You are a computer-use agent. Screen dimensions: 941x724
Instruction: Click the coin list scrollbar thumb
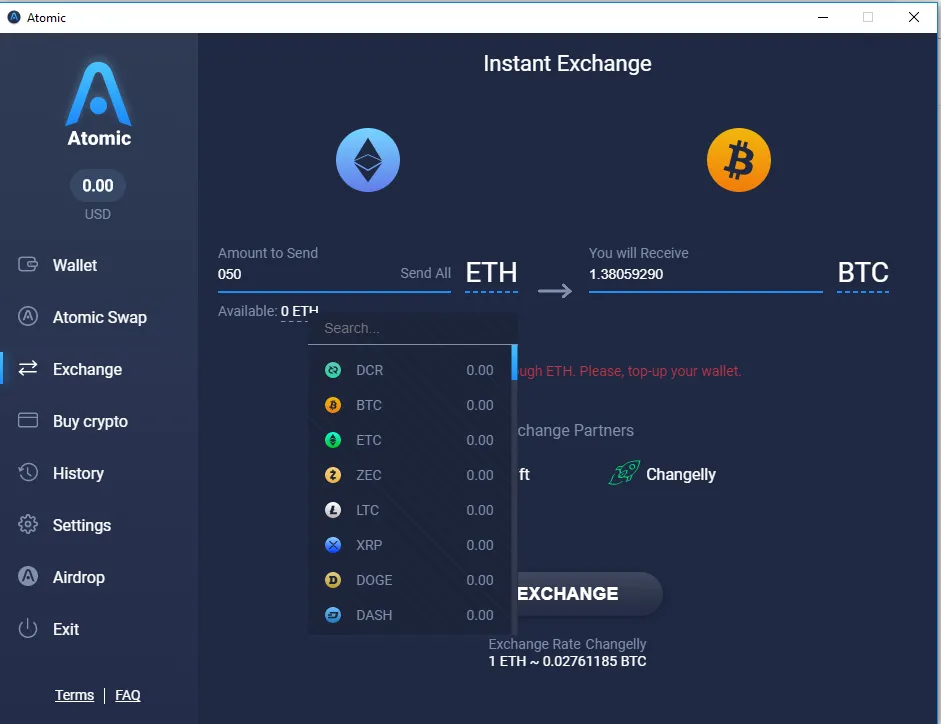point(514,363)
